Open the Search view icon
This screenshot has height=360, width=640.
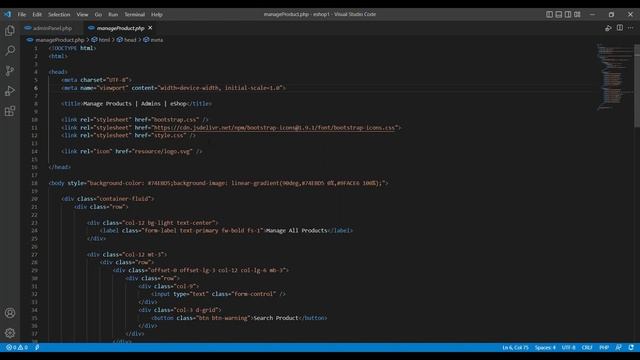coord(10,51)
